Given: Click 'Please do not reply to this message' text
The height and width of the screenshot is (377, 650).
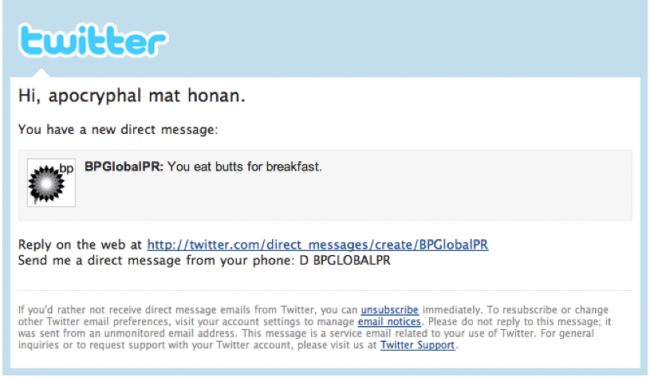Looking at the screenshot, I should pyautogui.click(x=514, y=321).
